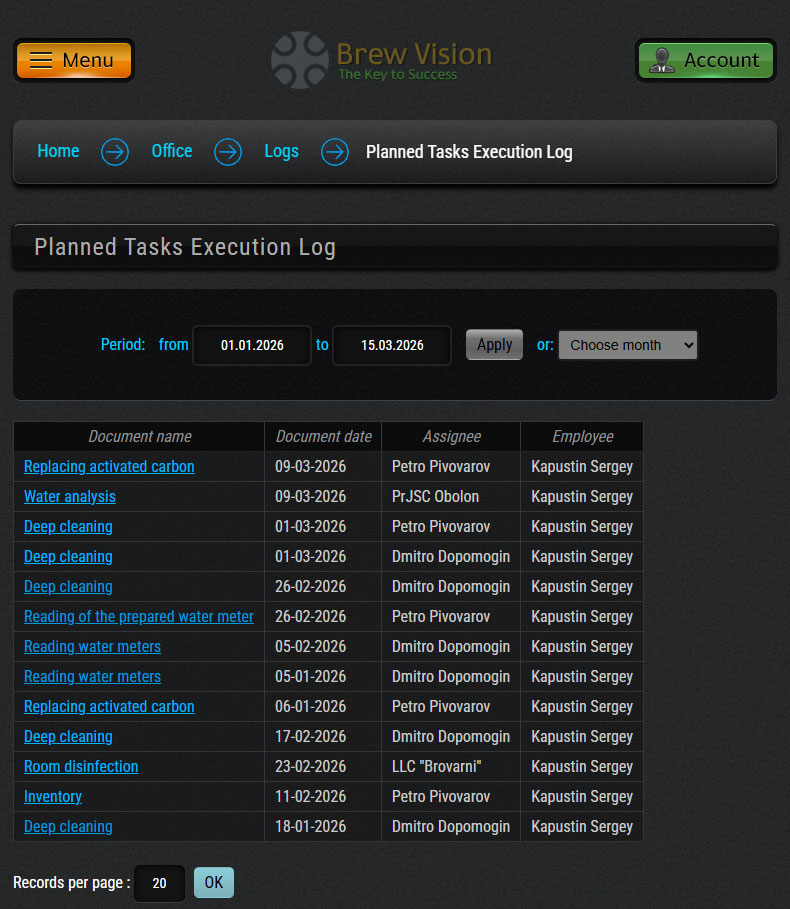Click the arrow icon after Logs
The width and height of the screenshot is (790, 909).
[x=334, y=152]
